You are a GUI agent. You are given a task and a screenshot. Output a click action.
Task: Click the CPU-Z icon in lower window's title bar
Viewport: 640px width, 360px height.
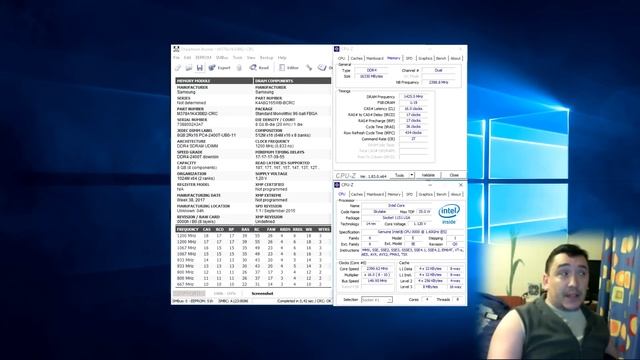coord(337,185)
